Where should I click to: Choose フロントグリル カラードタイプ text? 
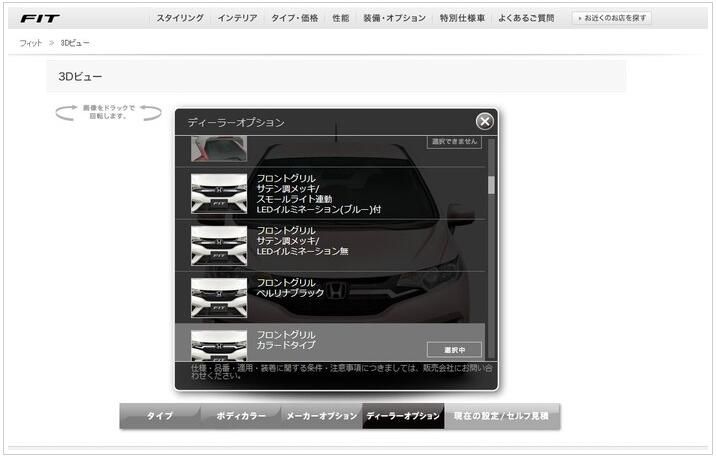pyautogui.click(x=286, y=340)
